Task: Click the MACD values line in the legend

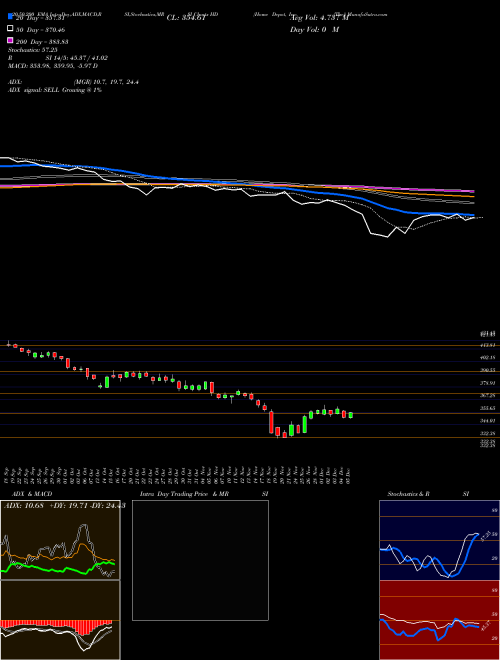Action: coord(53,66)
